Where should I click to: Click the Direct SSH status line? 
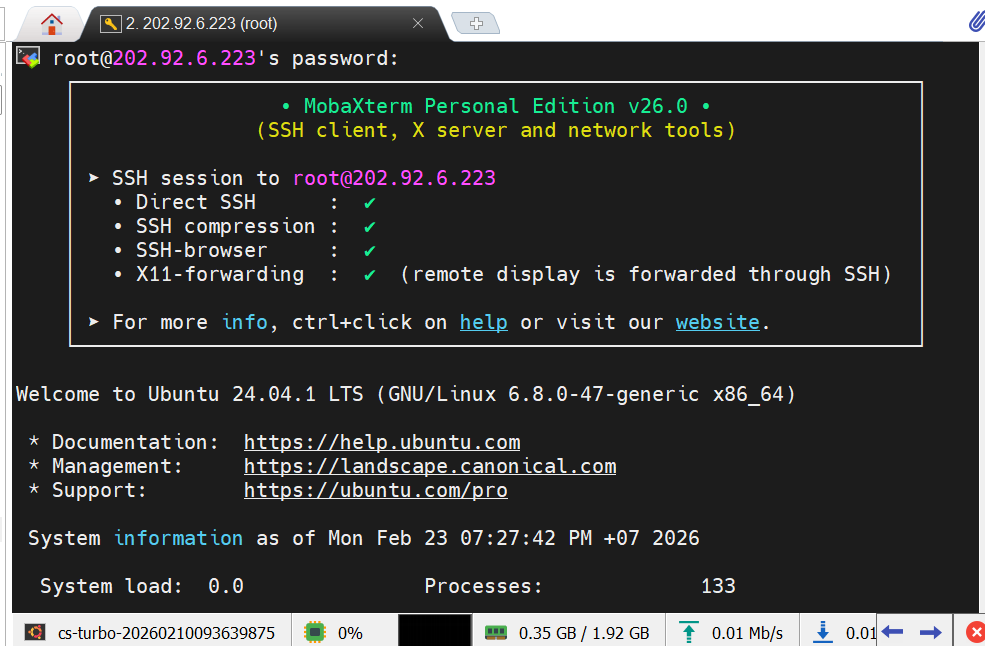click(246, 202)
